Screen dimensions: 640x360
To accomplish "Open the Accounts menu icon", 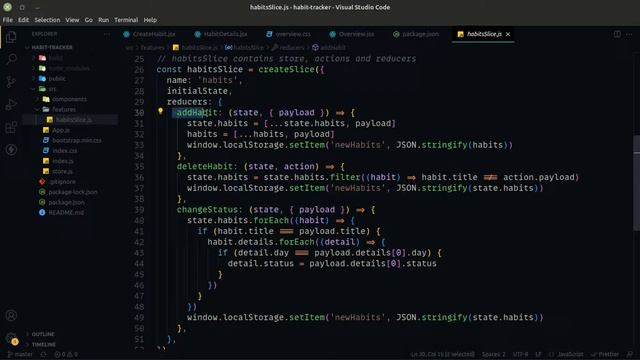I will coord(11,315).
